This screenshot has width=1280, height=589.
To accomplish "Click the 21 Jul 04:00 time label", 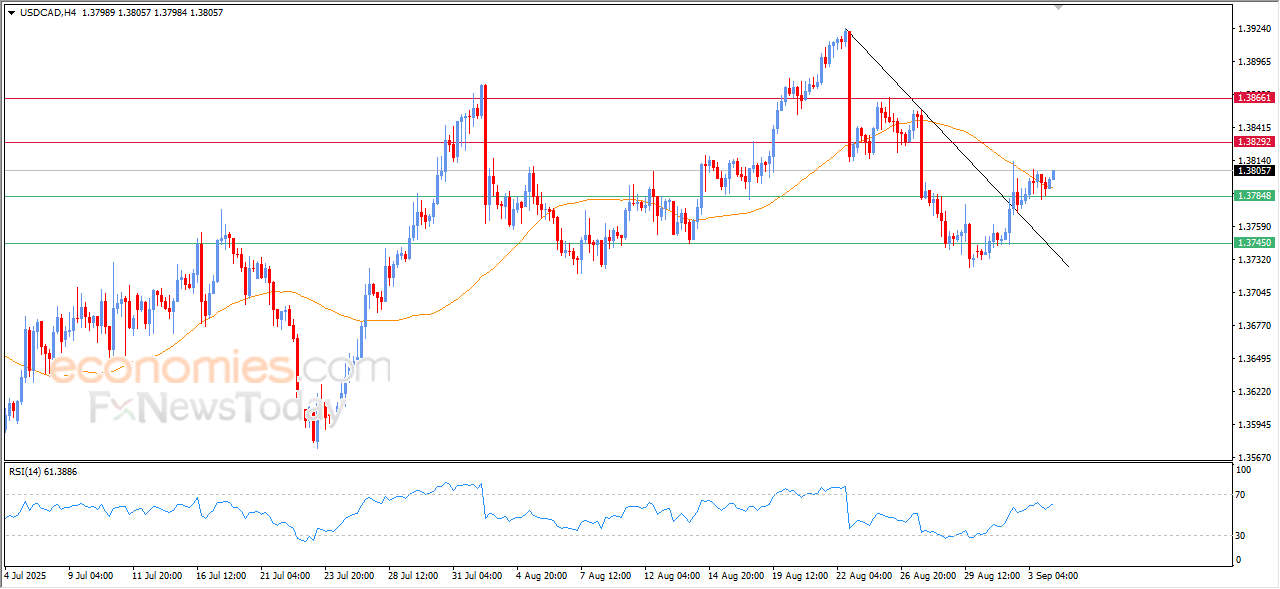I will coord(285,576).
